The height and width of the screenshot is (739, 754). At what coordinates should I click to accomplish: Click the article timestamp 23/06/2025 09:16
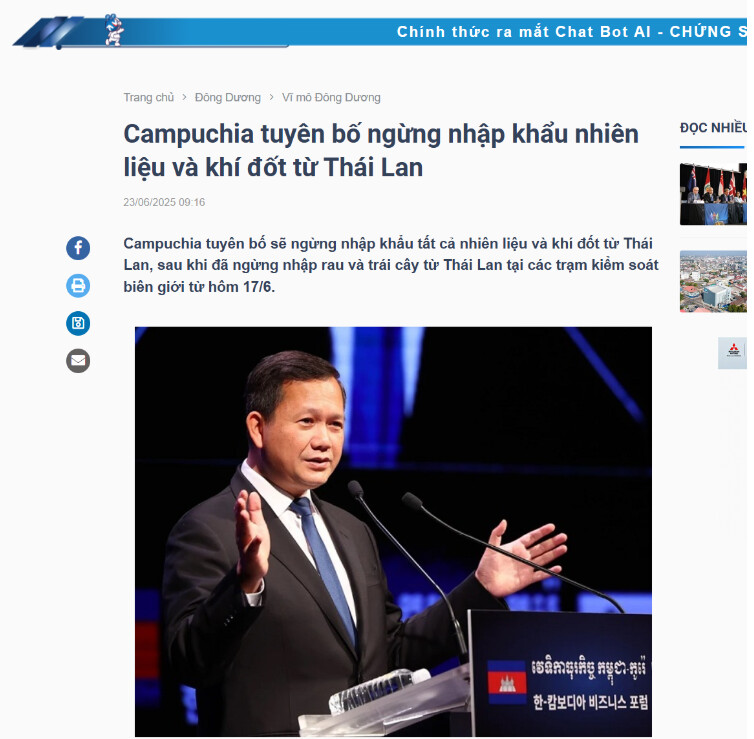(x=164, y=202)
